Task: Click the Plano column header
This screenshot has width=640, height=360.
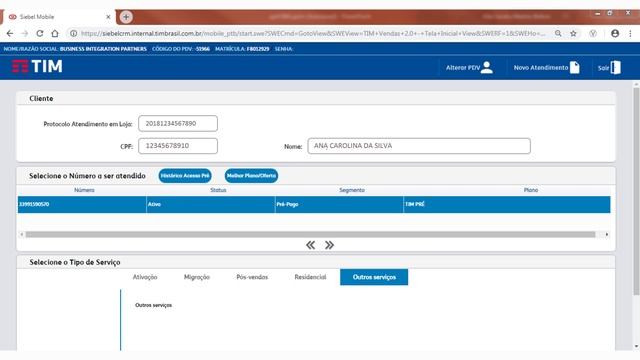Action: [531, 190]
